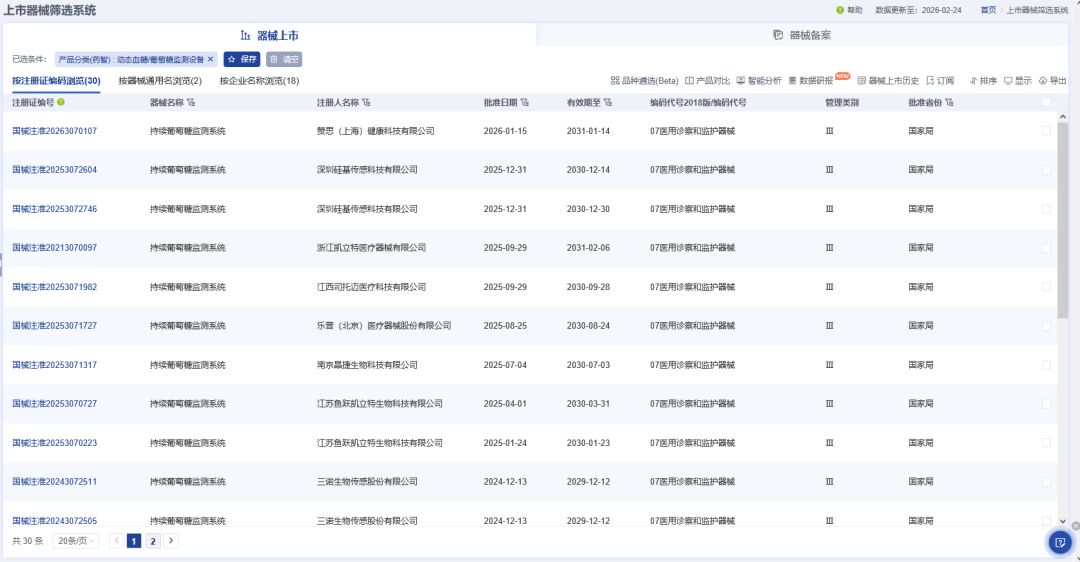Check the row for 国械注准20253071982

pos(1046,287)
